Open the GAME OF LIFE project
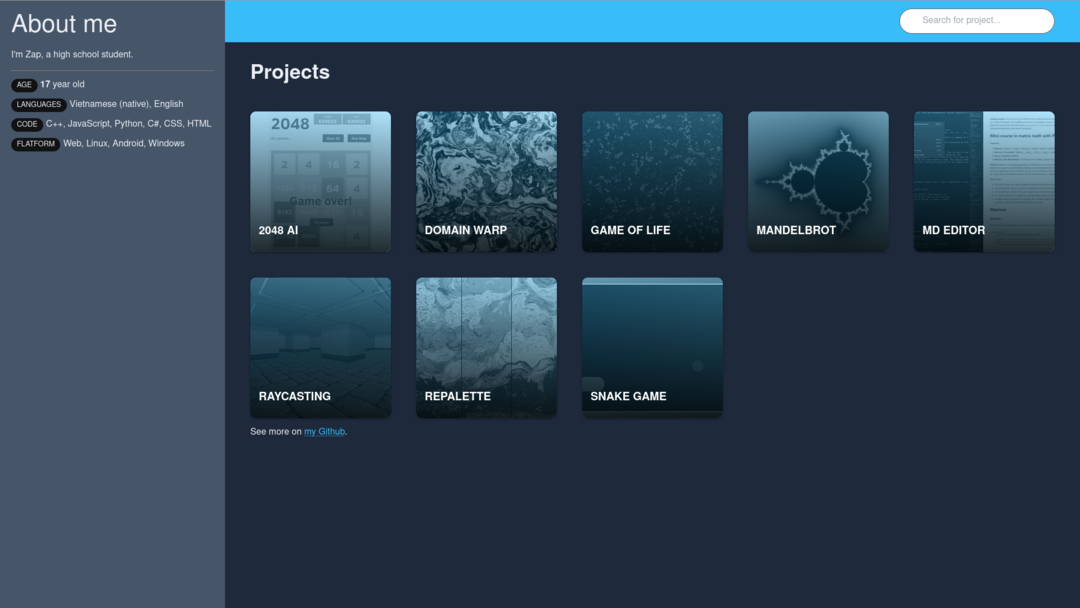The image size is (1080, 608). [x=652, y=181]
